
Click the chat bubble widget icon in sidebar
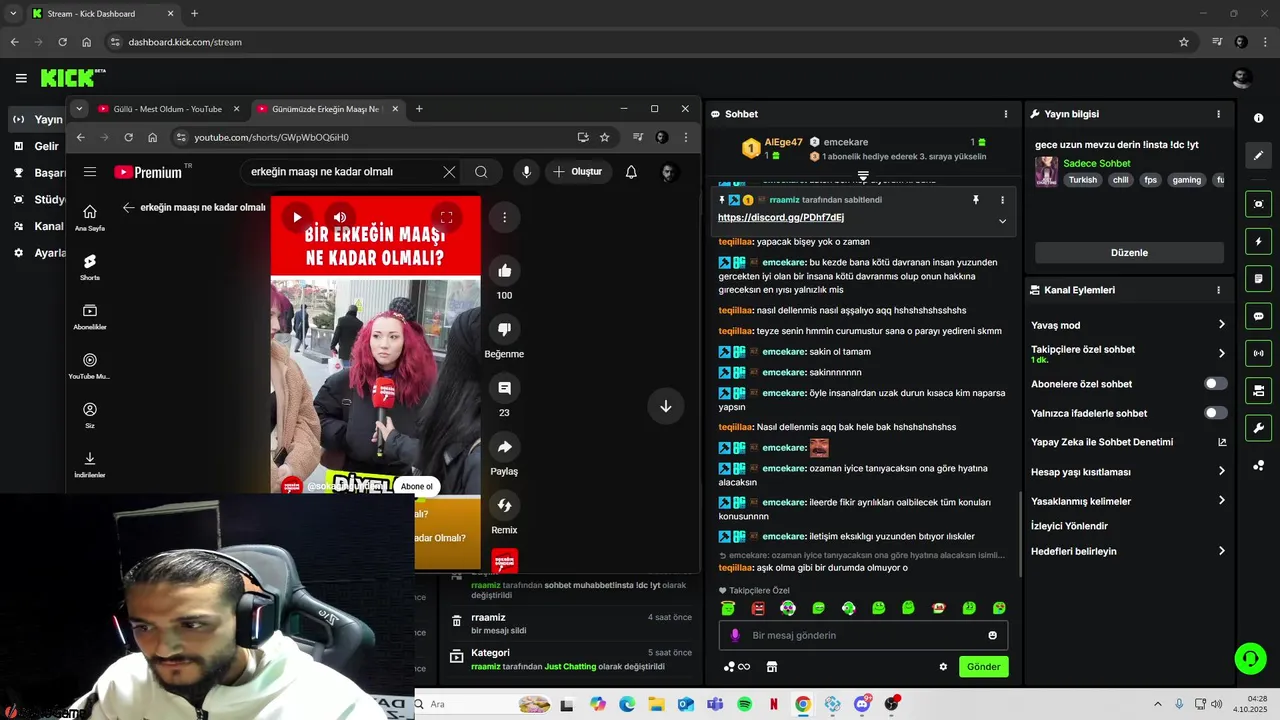click(1258, 316)
